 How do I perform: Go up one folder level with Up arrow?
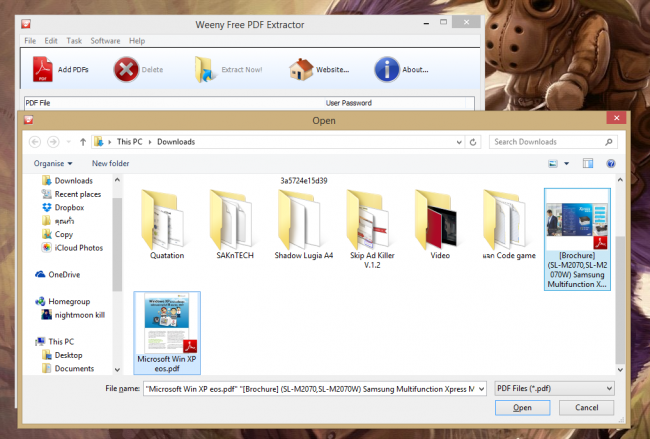click(x=83, y=142)
